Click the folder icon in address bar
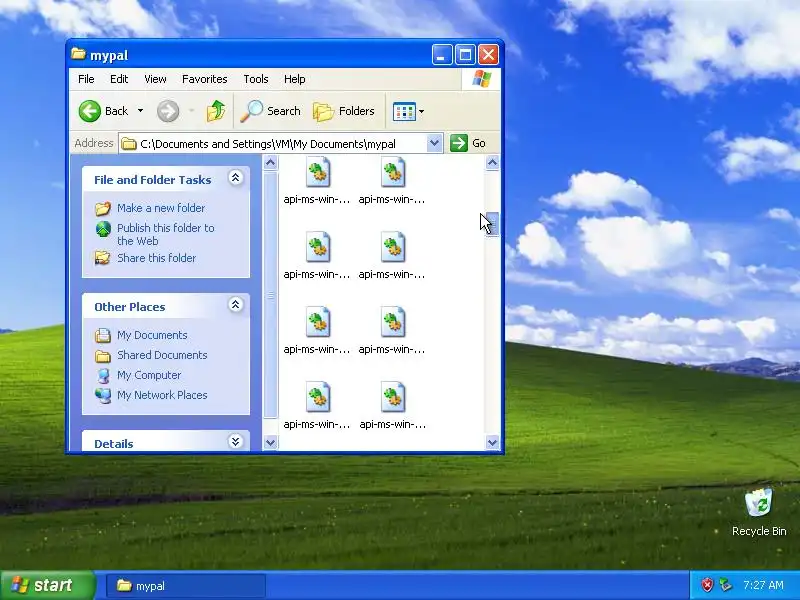800x600 pixels. click(129, 144)
